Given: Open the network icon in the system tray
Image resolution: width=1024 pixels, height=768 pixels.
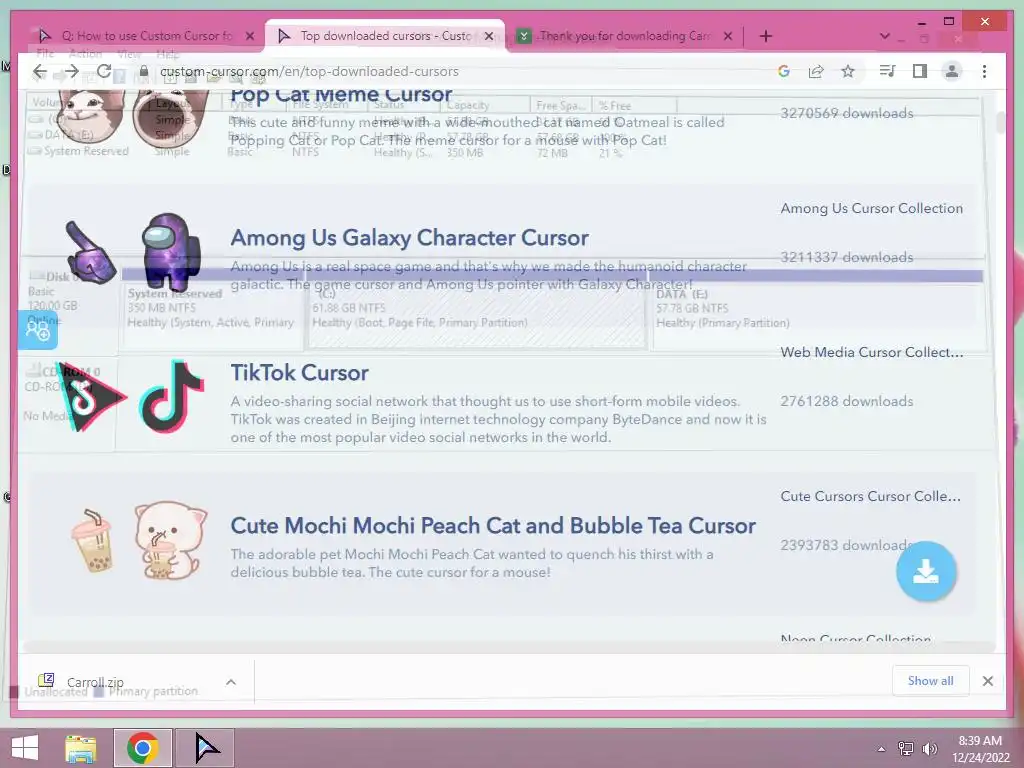Looking at the screenshot, I should (906, 749).
